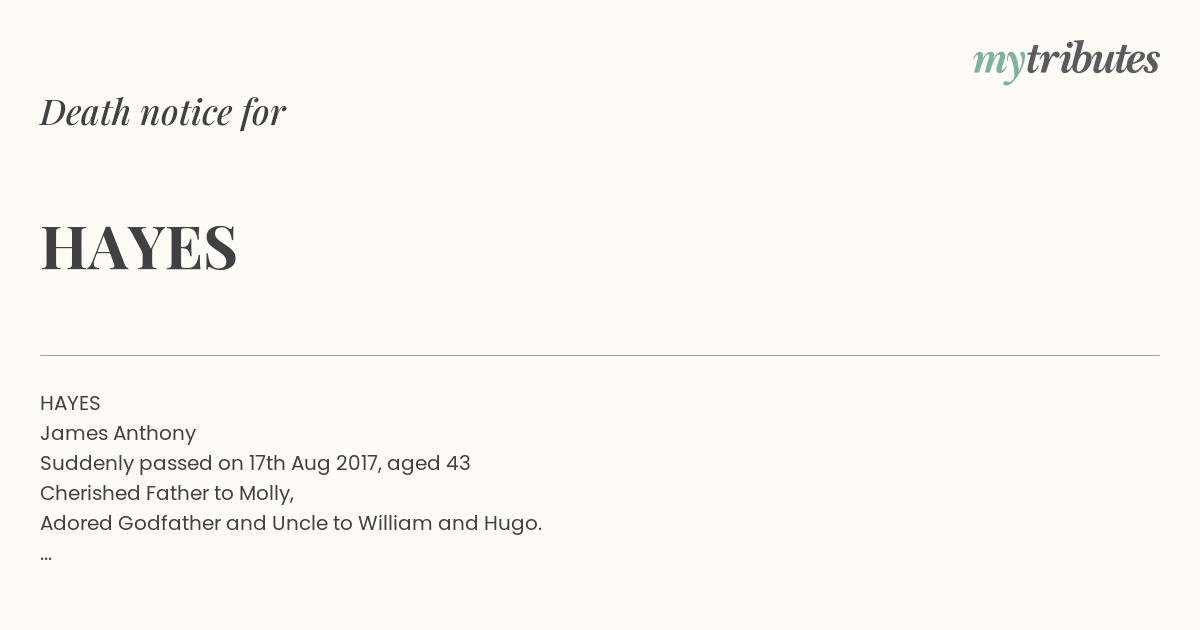The height and width of the screenshot is (630, 1200).
Task: Click the name Hugo
Action: click(x=513, y=524)
